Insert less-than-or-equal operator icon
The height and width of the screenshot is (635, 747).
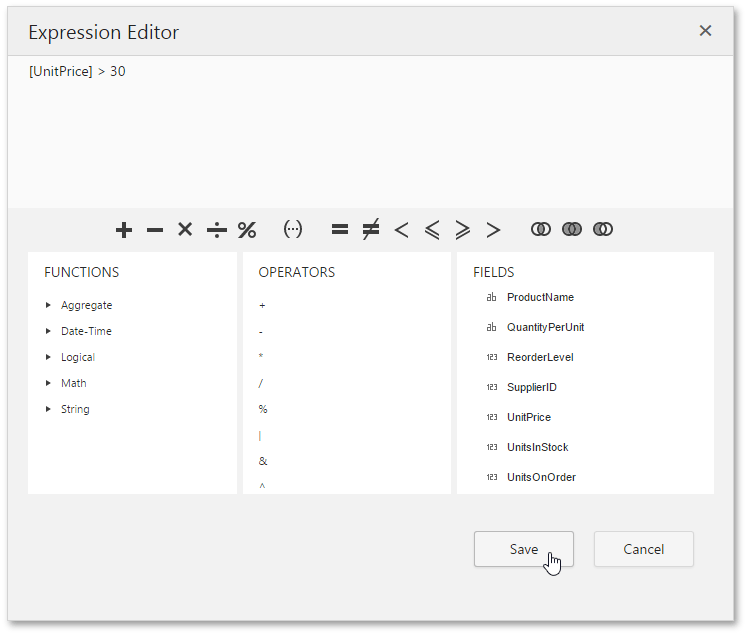pyautogui.click(x=432, y=230)
